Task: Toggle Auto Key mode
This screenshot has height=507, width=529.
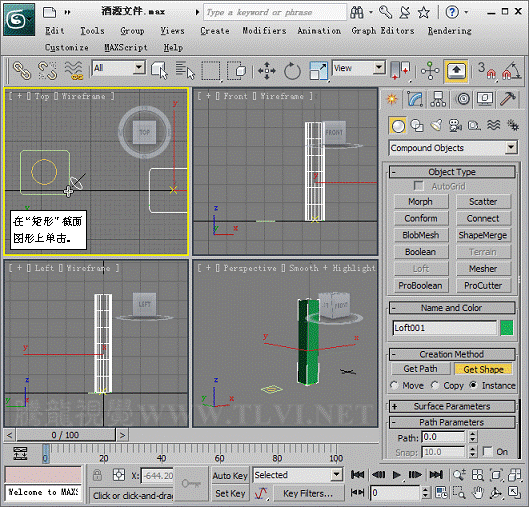Action: 230,476
